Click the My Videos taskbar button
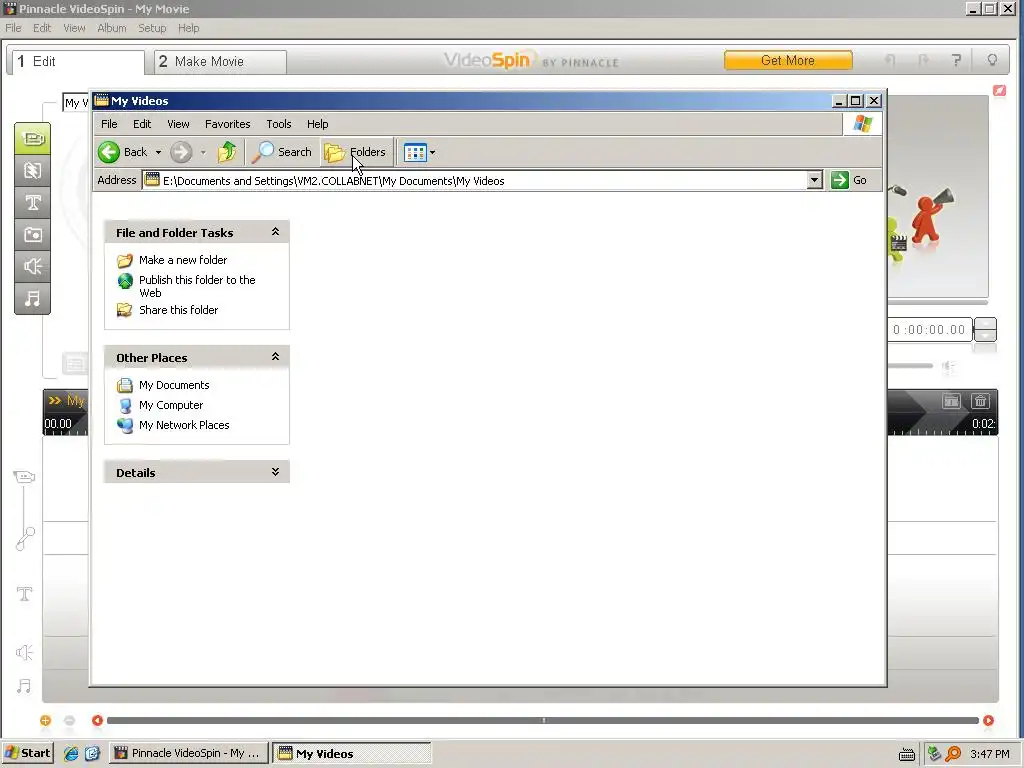This screenshot has width=1024, height=768. coord(351,753)
